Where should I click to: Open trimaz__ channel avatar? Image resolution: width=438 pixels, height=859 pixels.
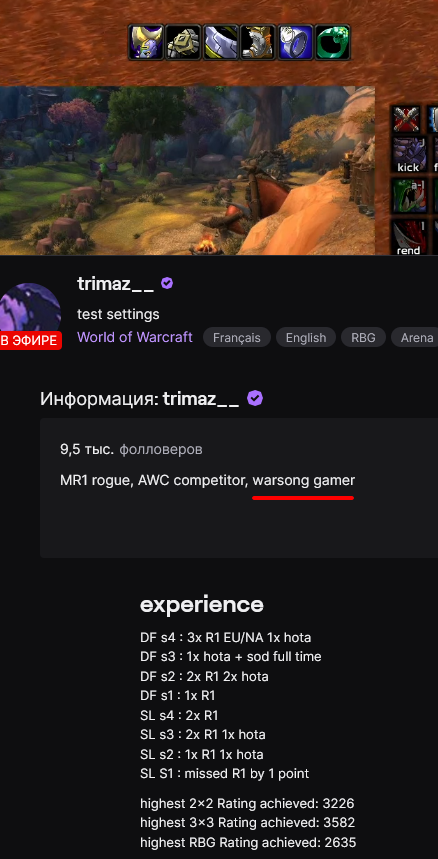click(x=30, y=310)
